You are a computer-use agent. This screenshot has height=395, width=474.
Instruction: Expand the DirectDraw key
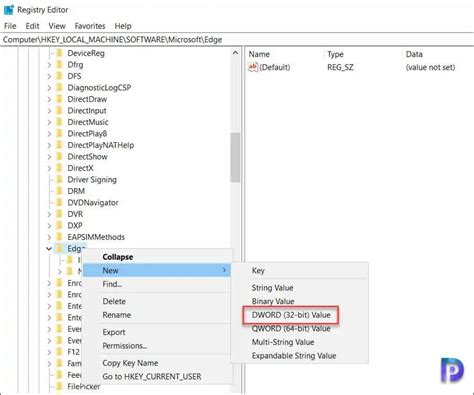(49, 99)
